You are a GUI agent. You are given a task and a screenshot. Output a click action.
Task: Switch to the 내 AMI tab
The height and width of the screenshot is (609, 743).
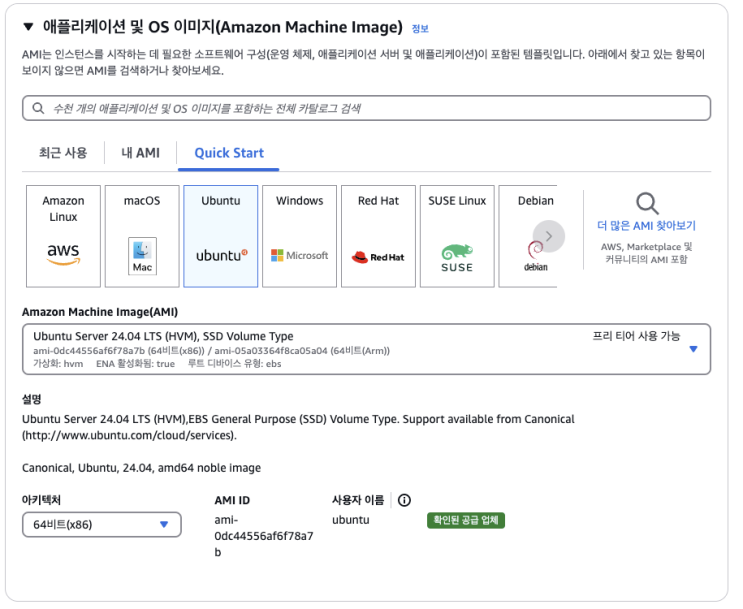pos(140,153)
